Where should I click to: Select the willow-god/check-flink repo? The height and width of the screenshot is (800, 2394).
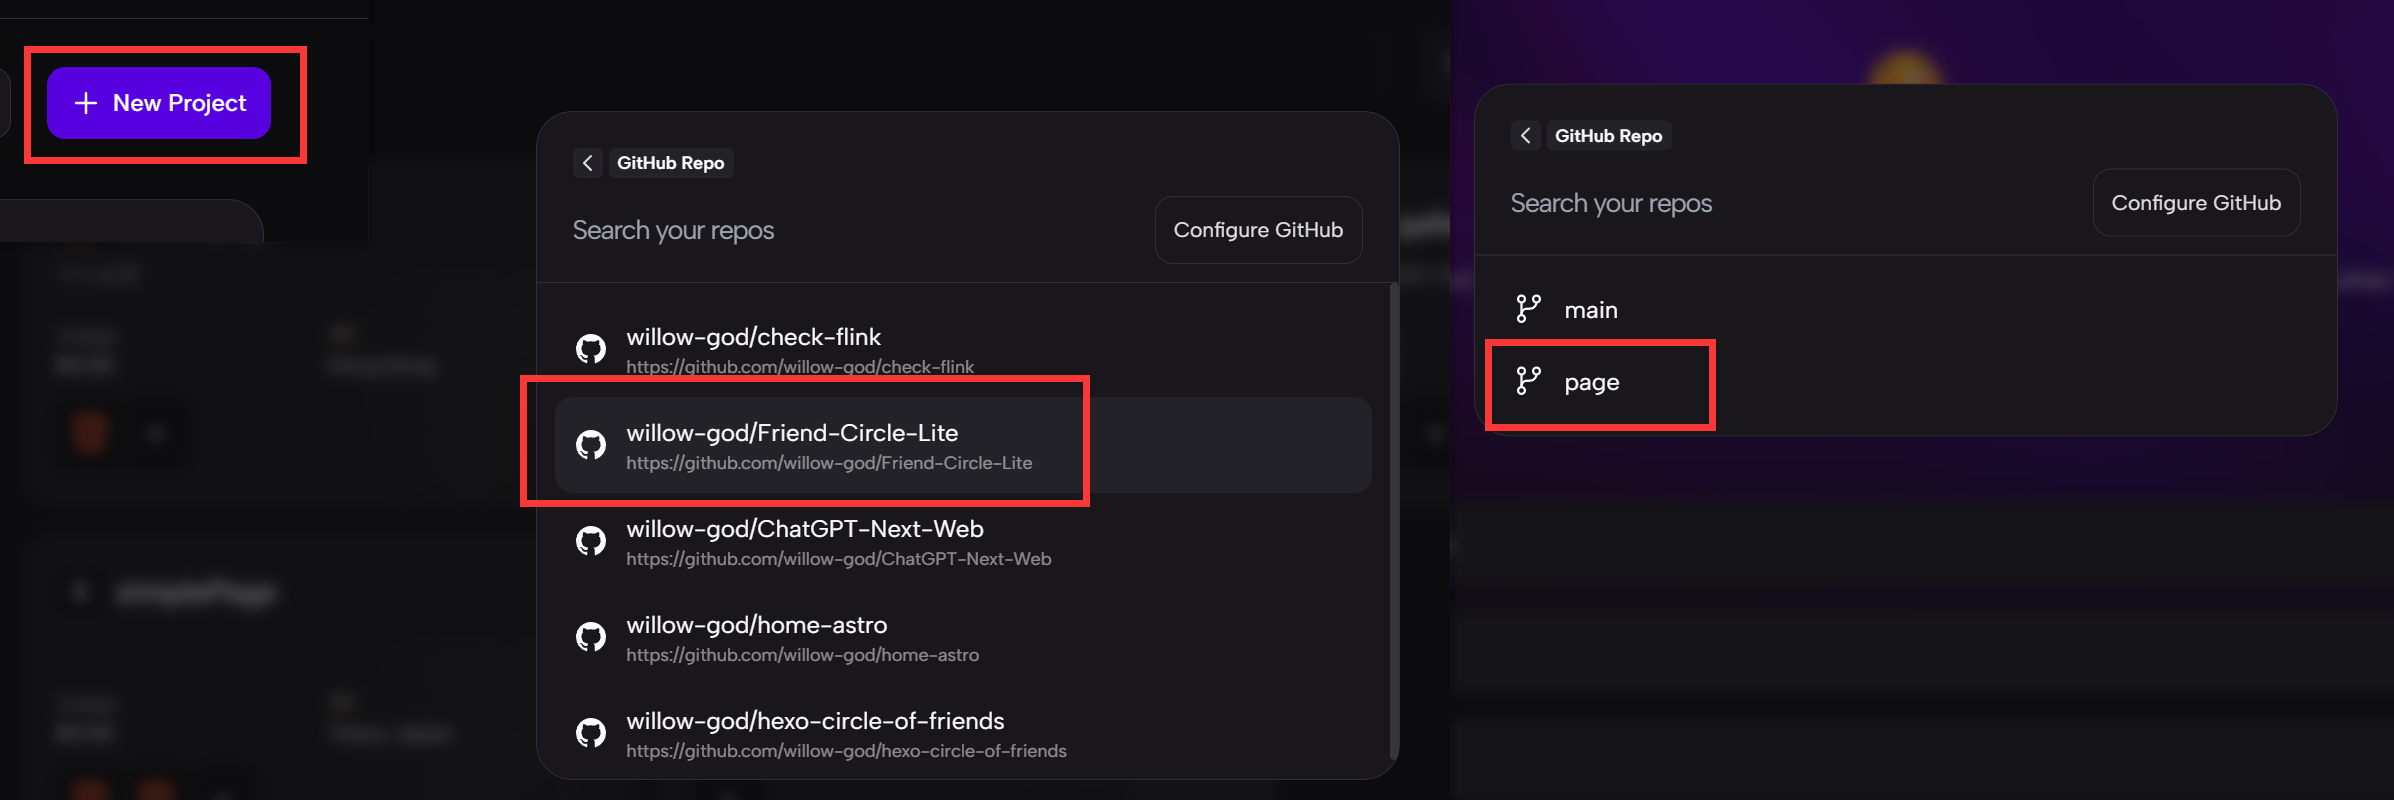(753, 338)
